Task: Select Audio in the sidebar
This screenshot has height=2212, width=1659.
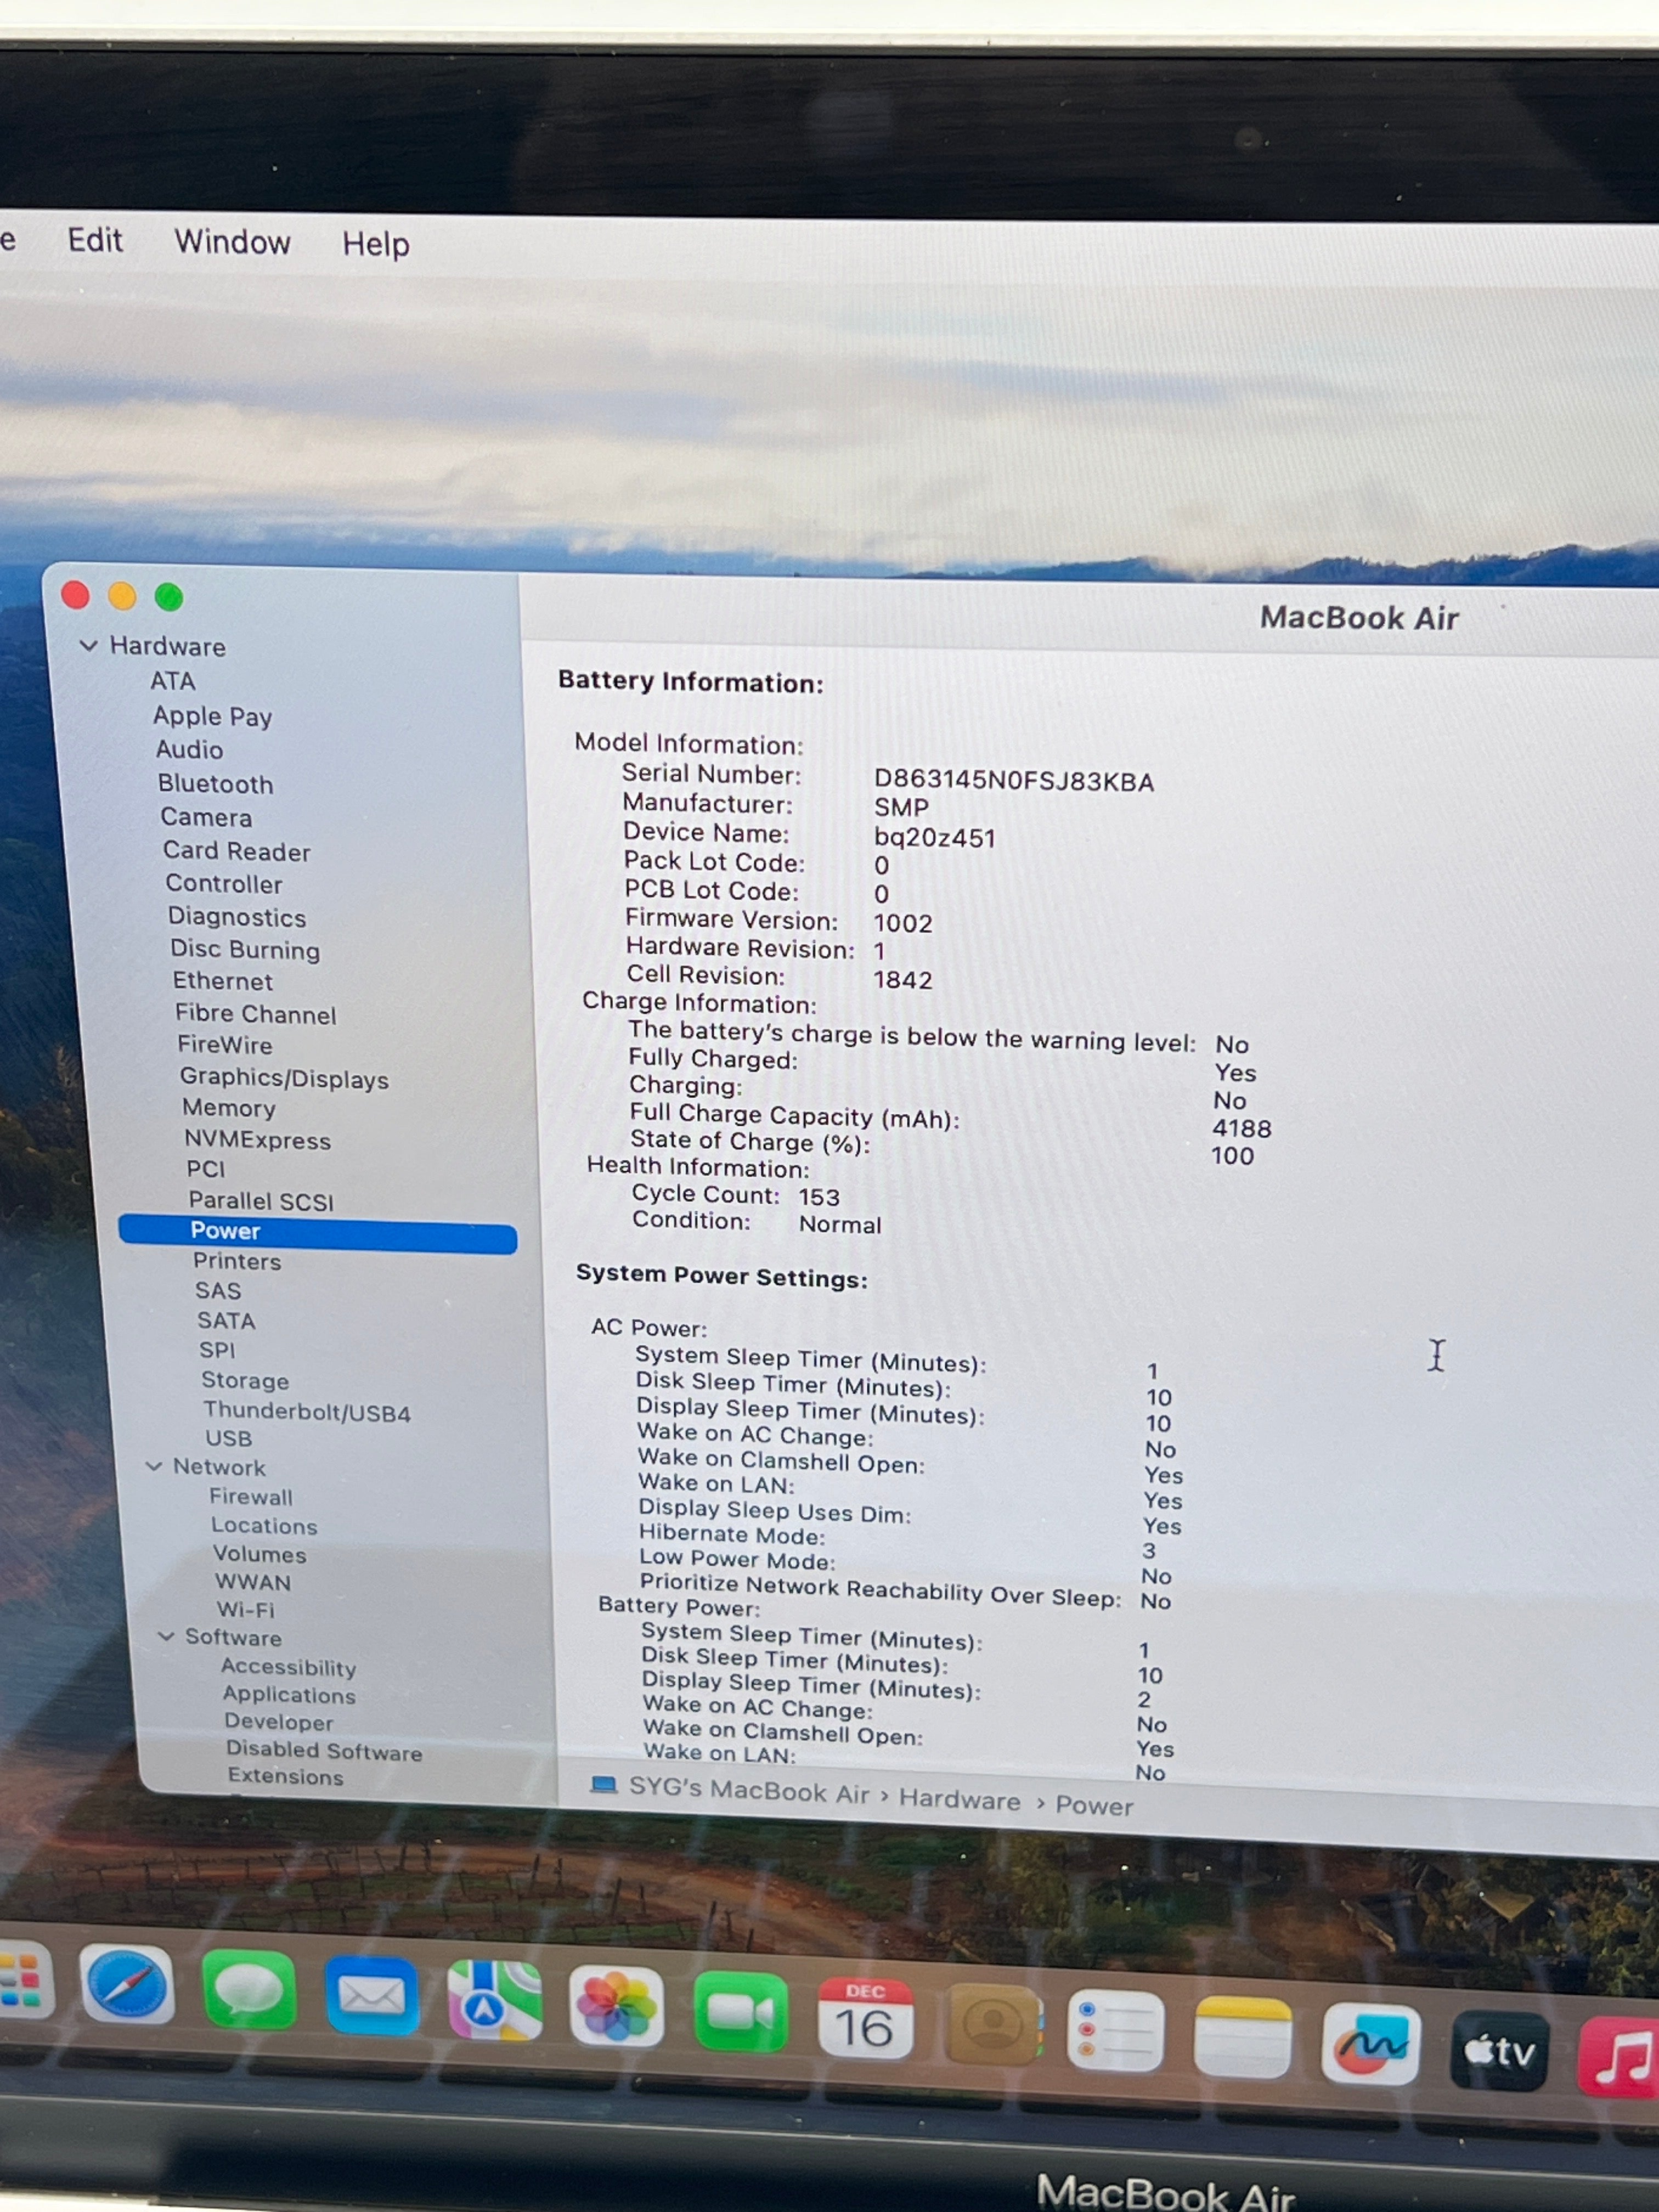Action: (x=189, y=749)
